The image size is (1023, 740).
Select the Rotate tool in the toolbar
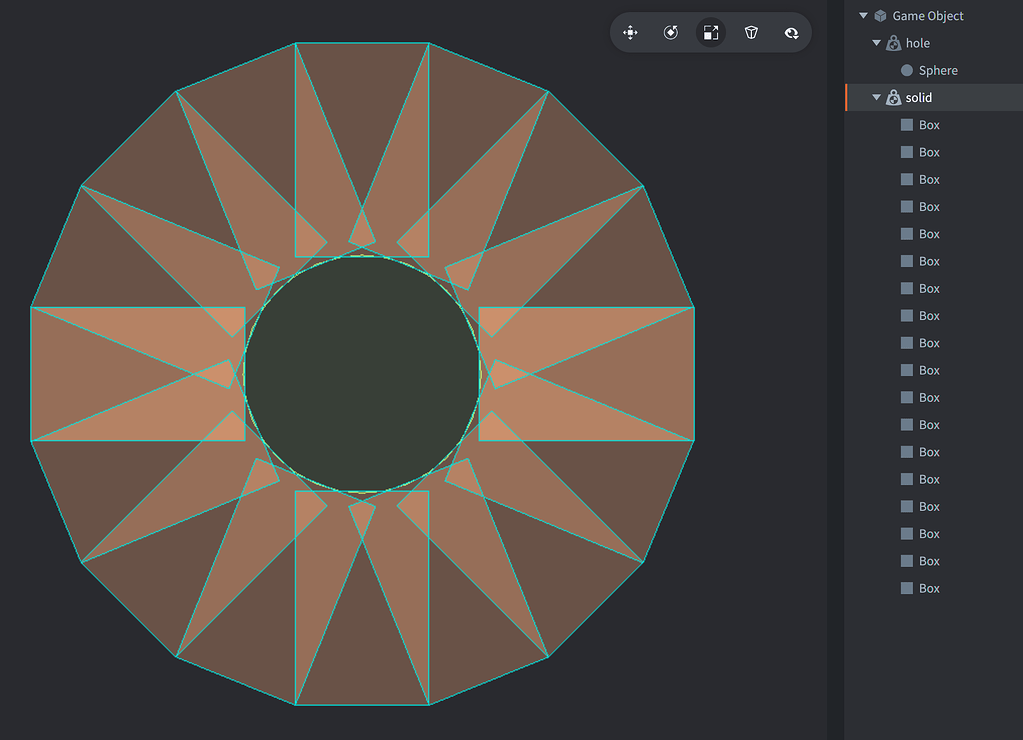tap(671, 32)
